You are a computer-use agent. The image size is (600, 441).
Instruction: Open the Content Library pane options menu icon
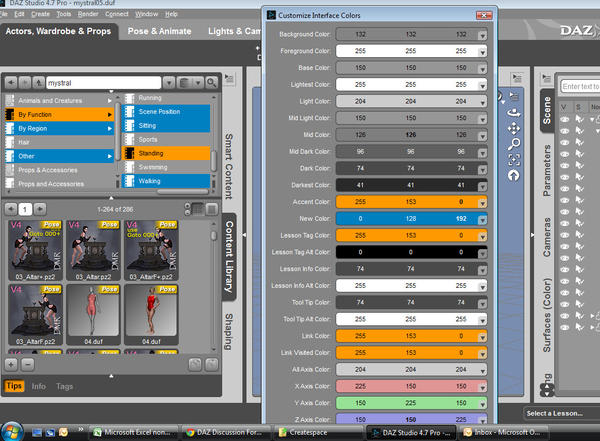point(229,78)
